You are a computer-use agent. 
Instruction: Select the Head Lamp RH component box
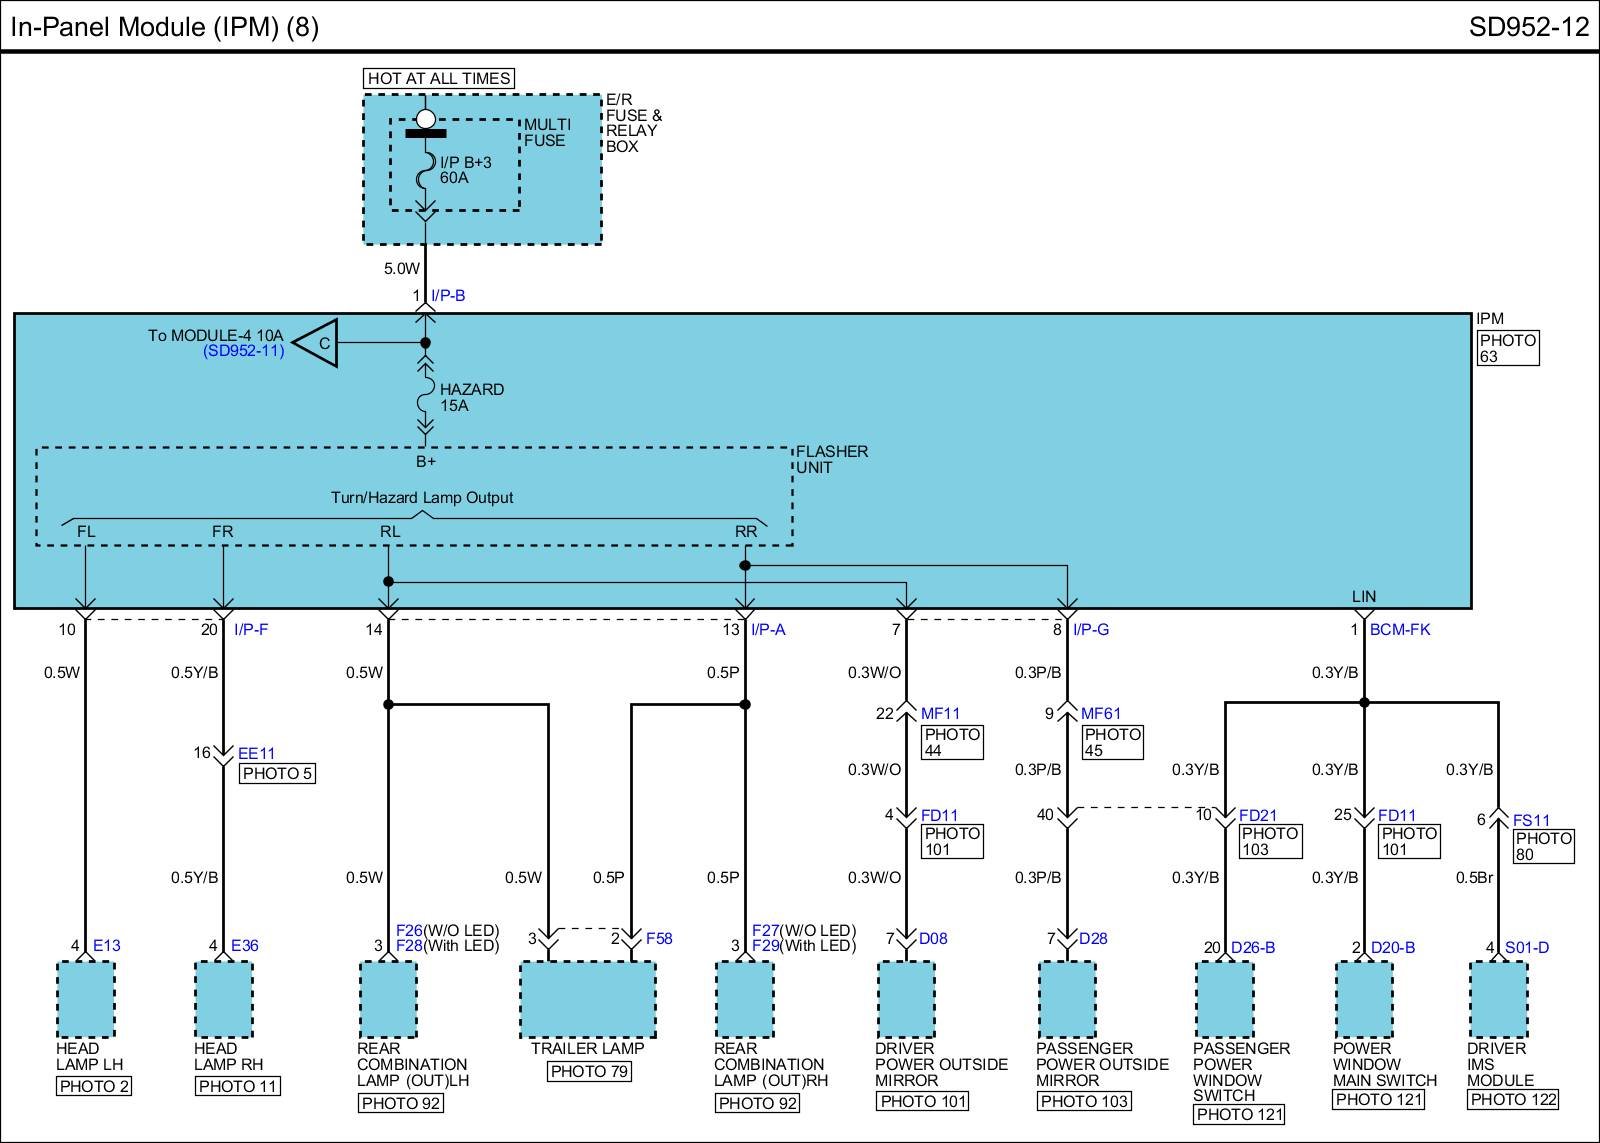[223, 999]
